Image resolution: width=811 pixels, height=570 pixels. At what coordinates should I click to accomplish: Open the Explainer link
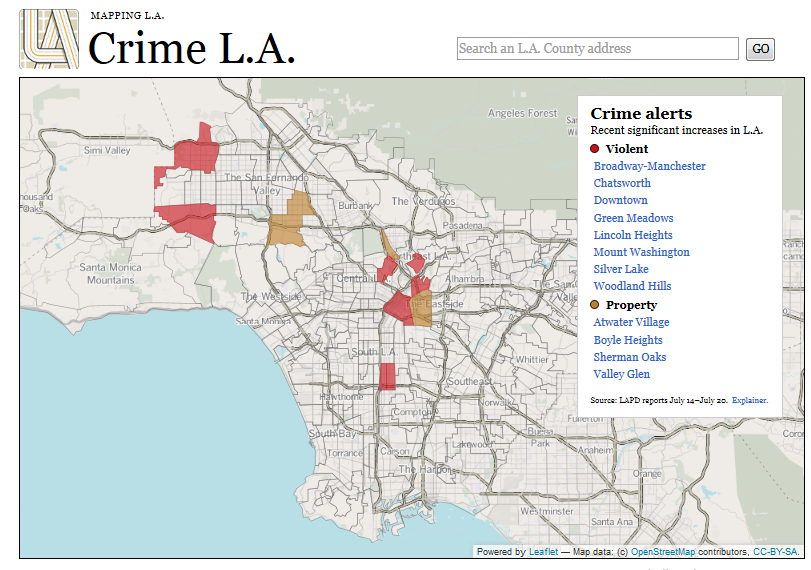749,400
